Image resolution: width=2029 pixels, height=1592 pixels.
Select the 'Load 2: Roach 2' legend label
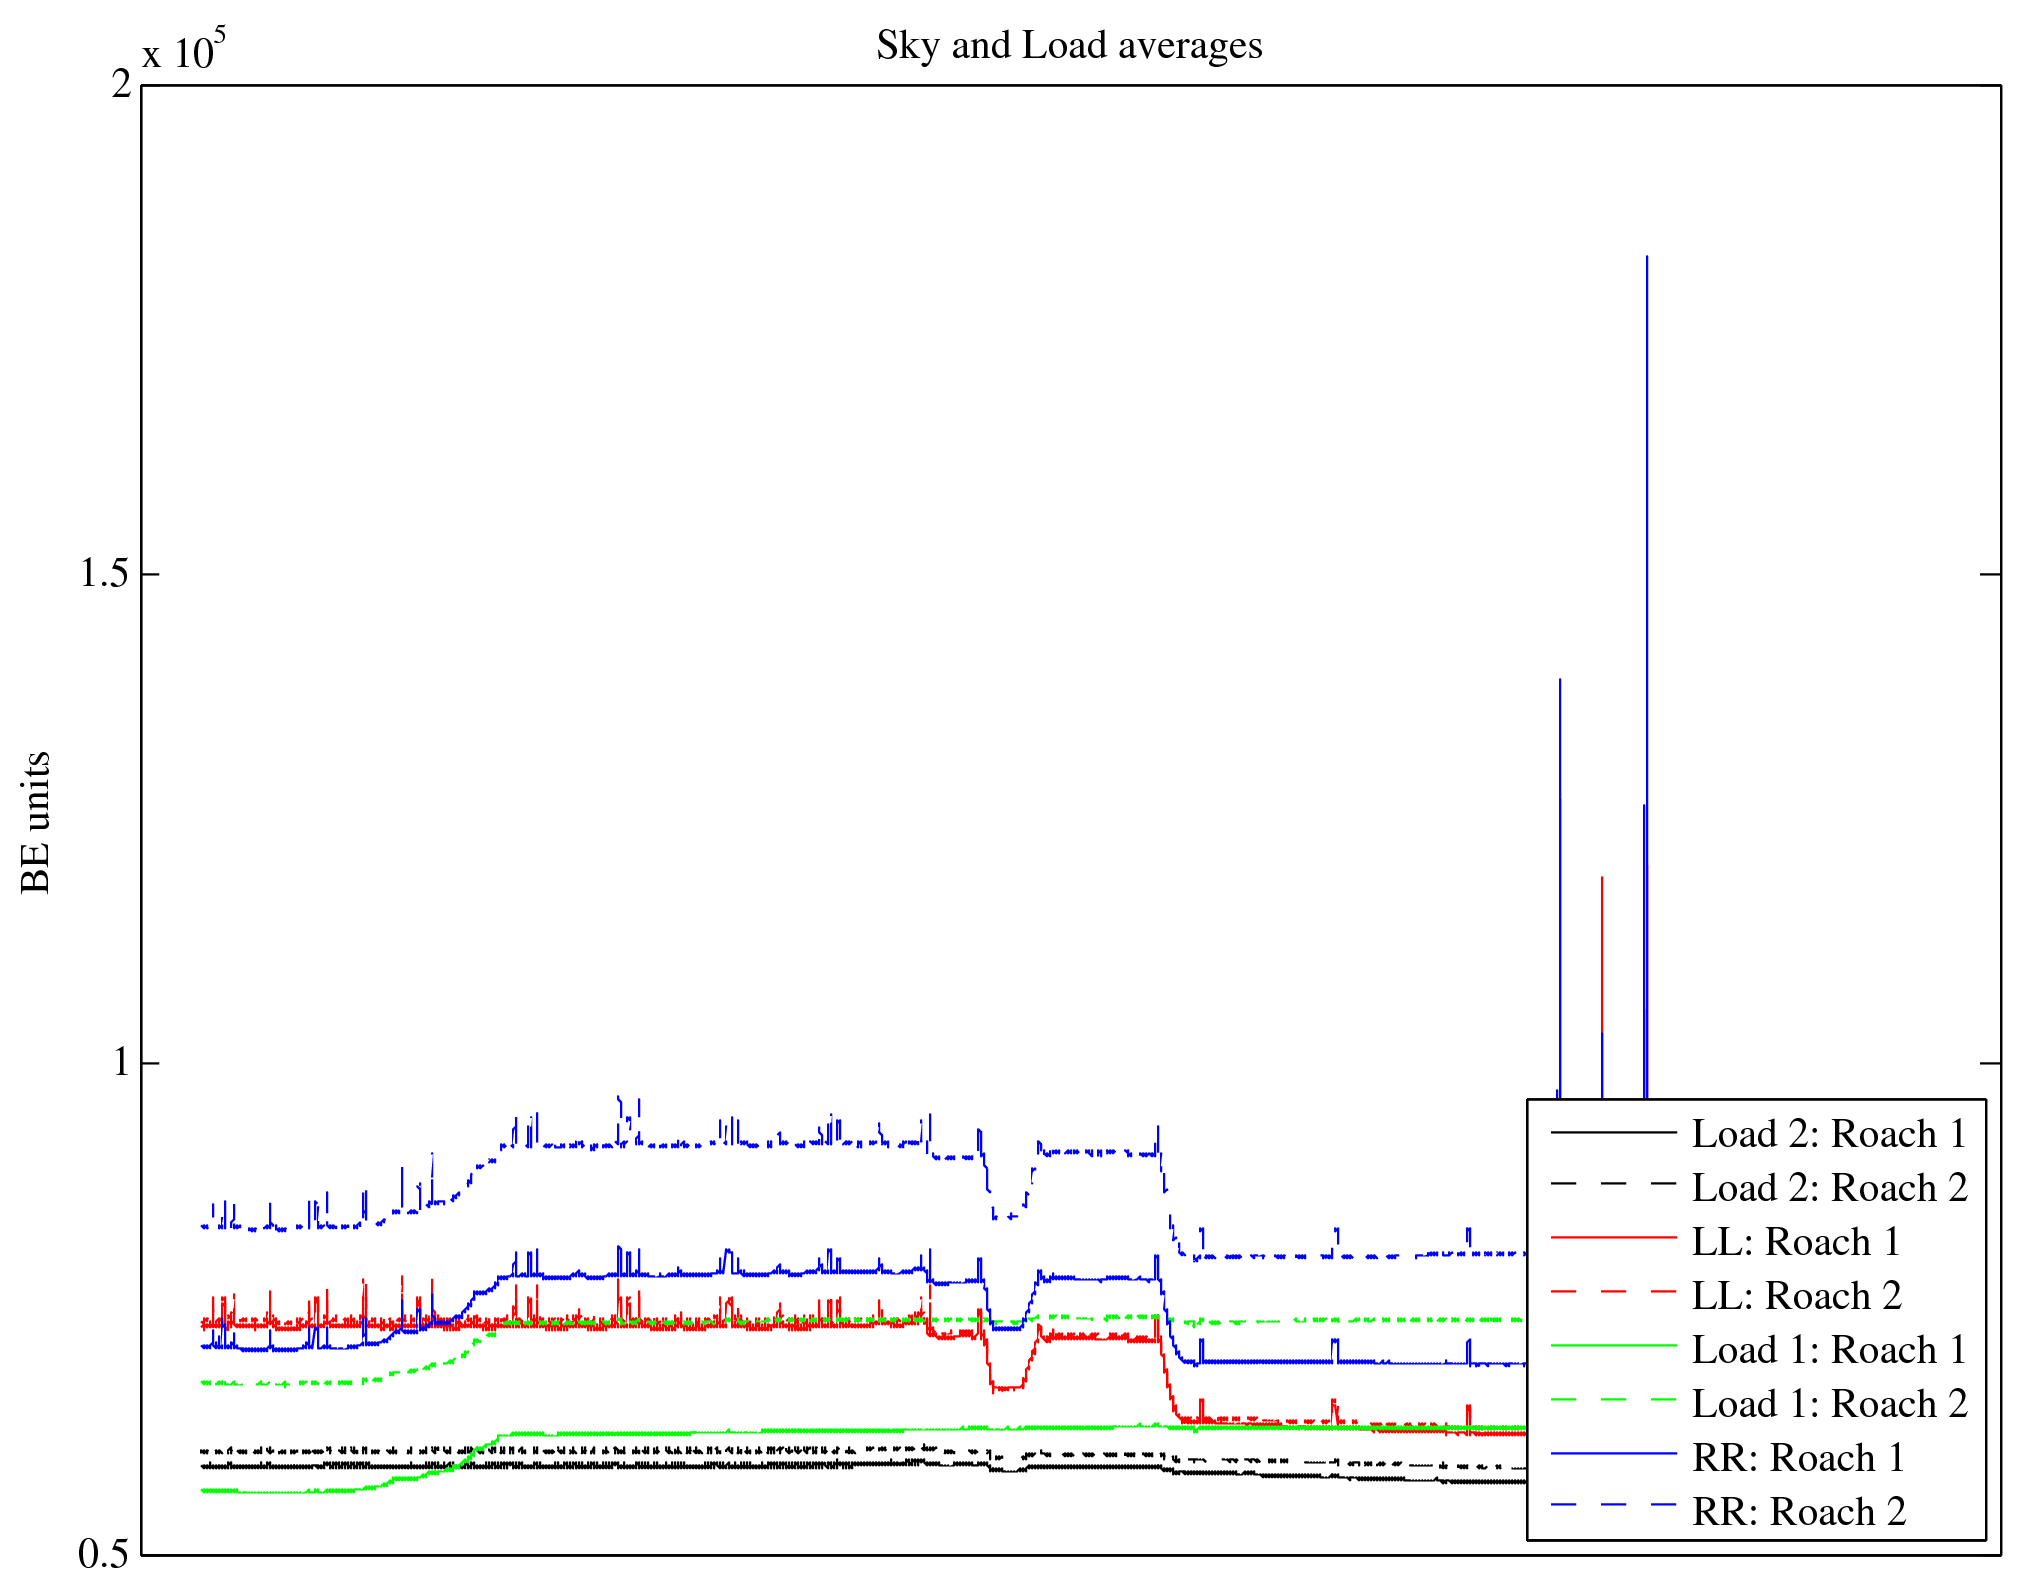(1829, 1188)
